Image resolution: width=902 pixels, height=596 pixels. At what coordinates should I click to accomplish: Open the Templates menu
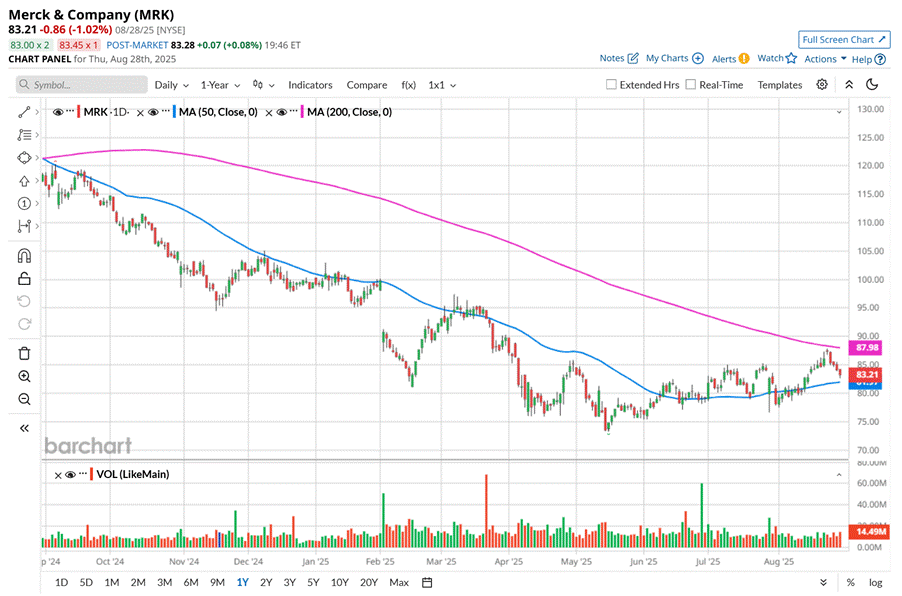tap(779, 85)
